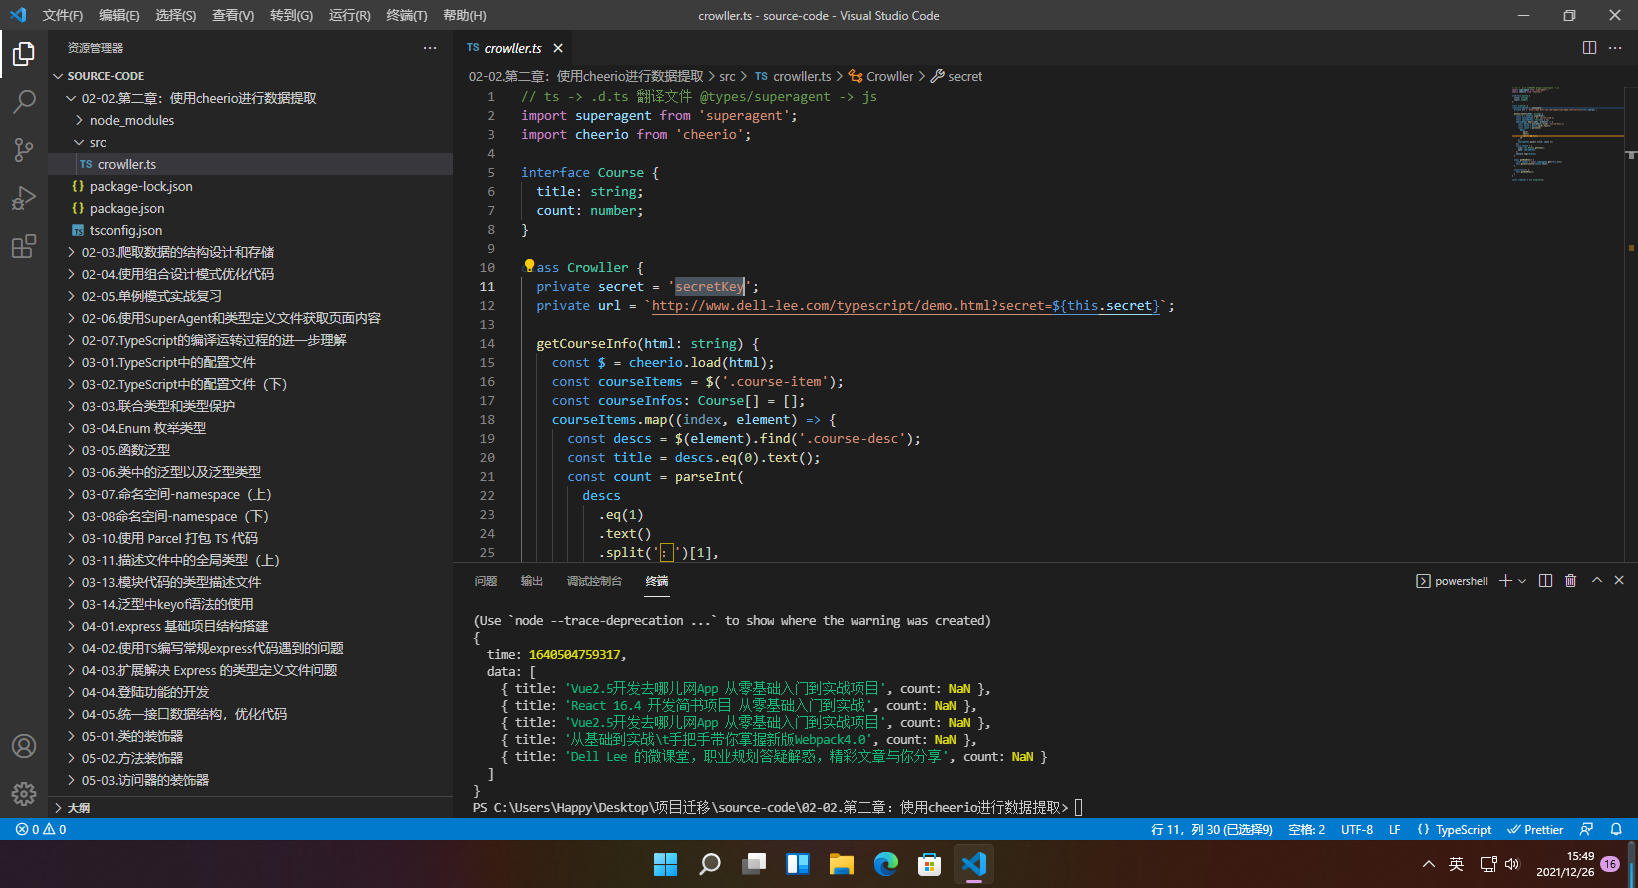This screenshot has width=1638, height=888.
Task: Open File Explorer from taskbar
Action: 841,864
